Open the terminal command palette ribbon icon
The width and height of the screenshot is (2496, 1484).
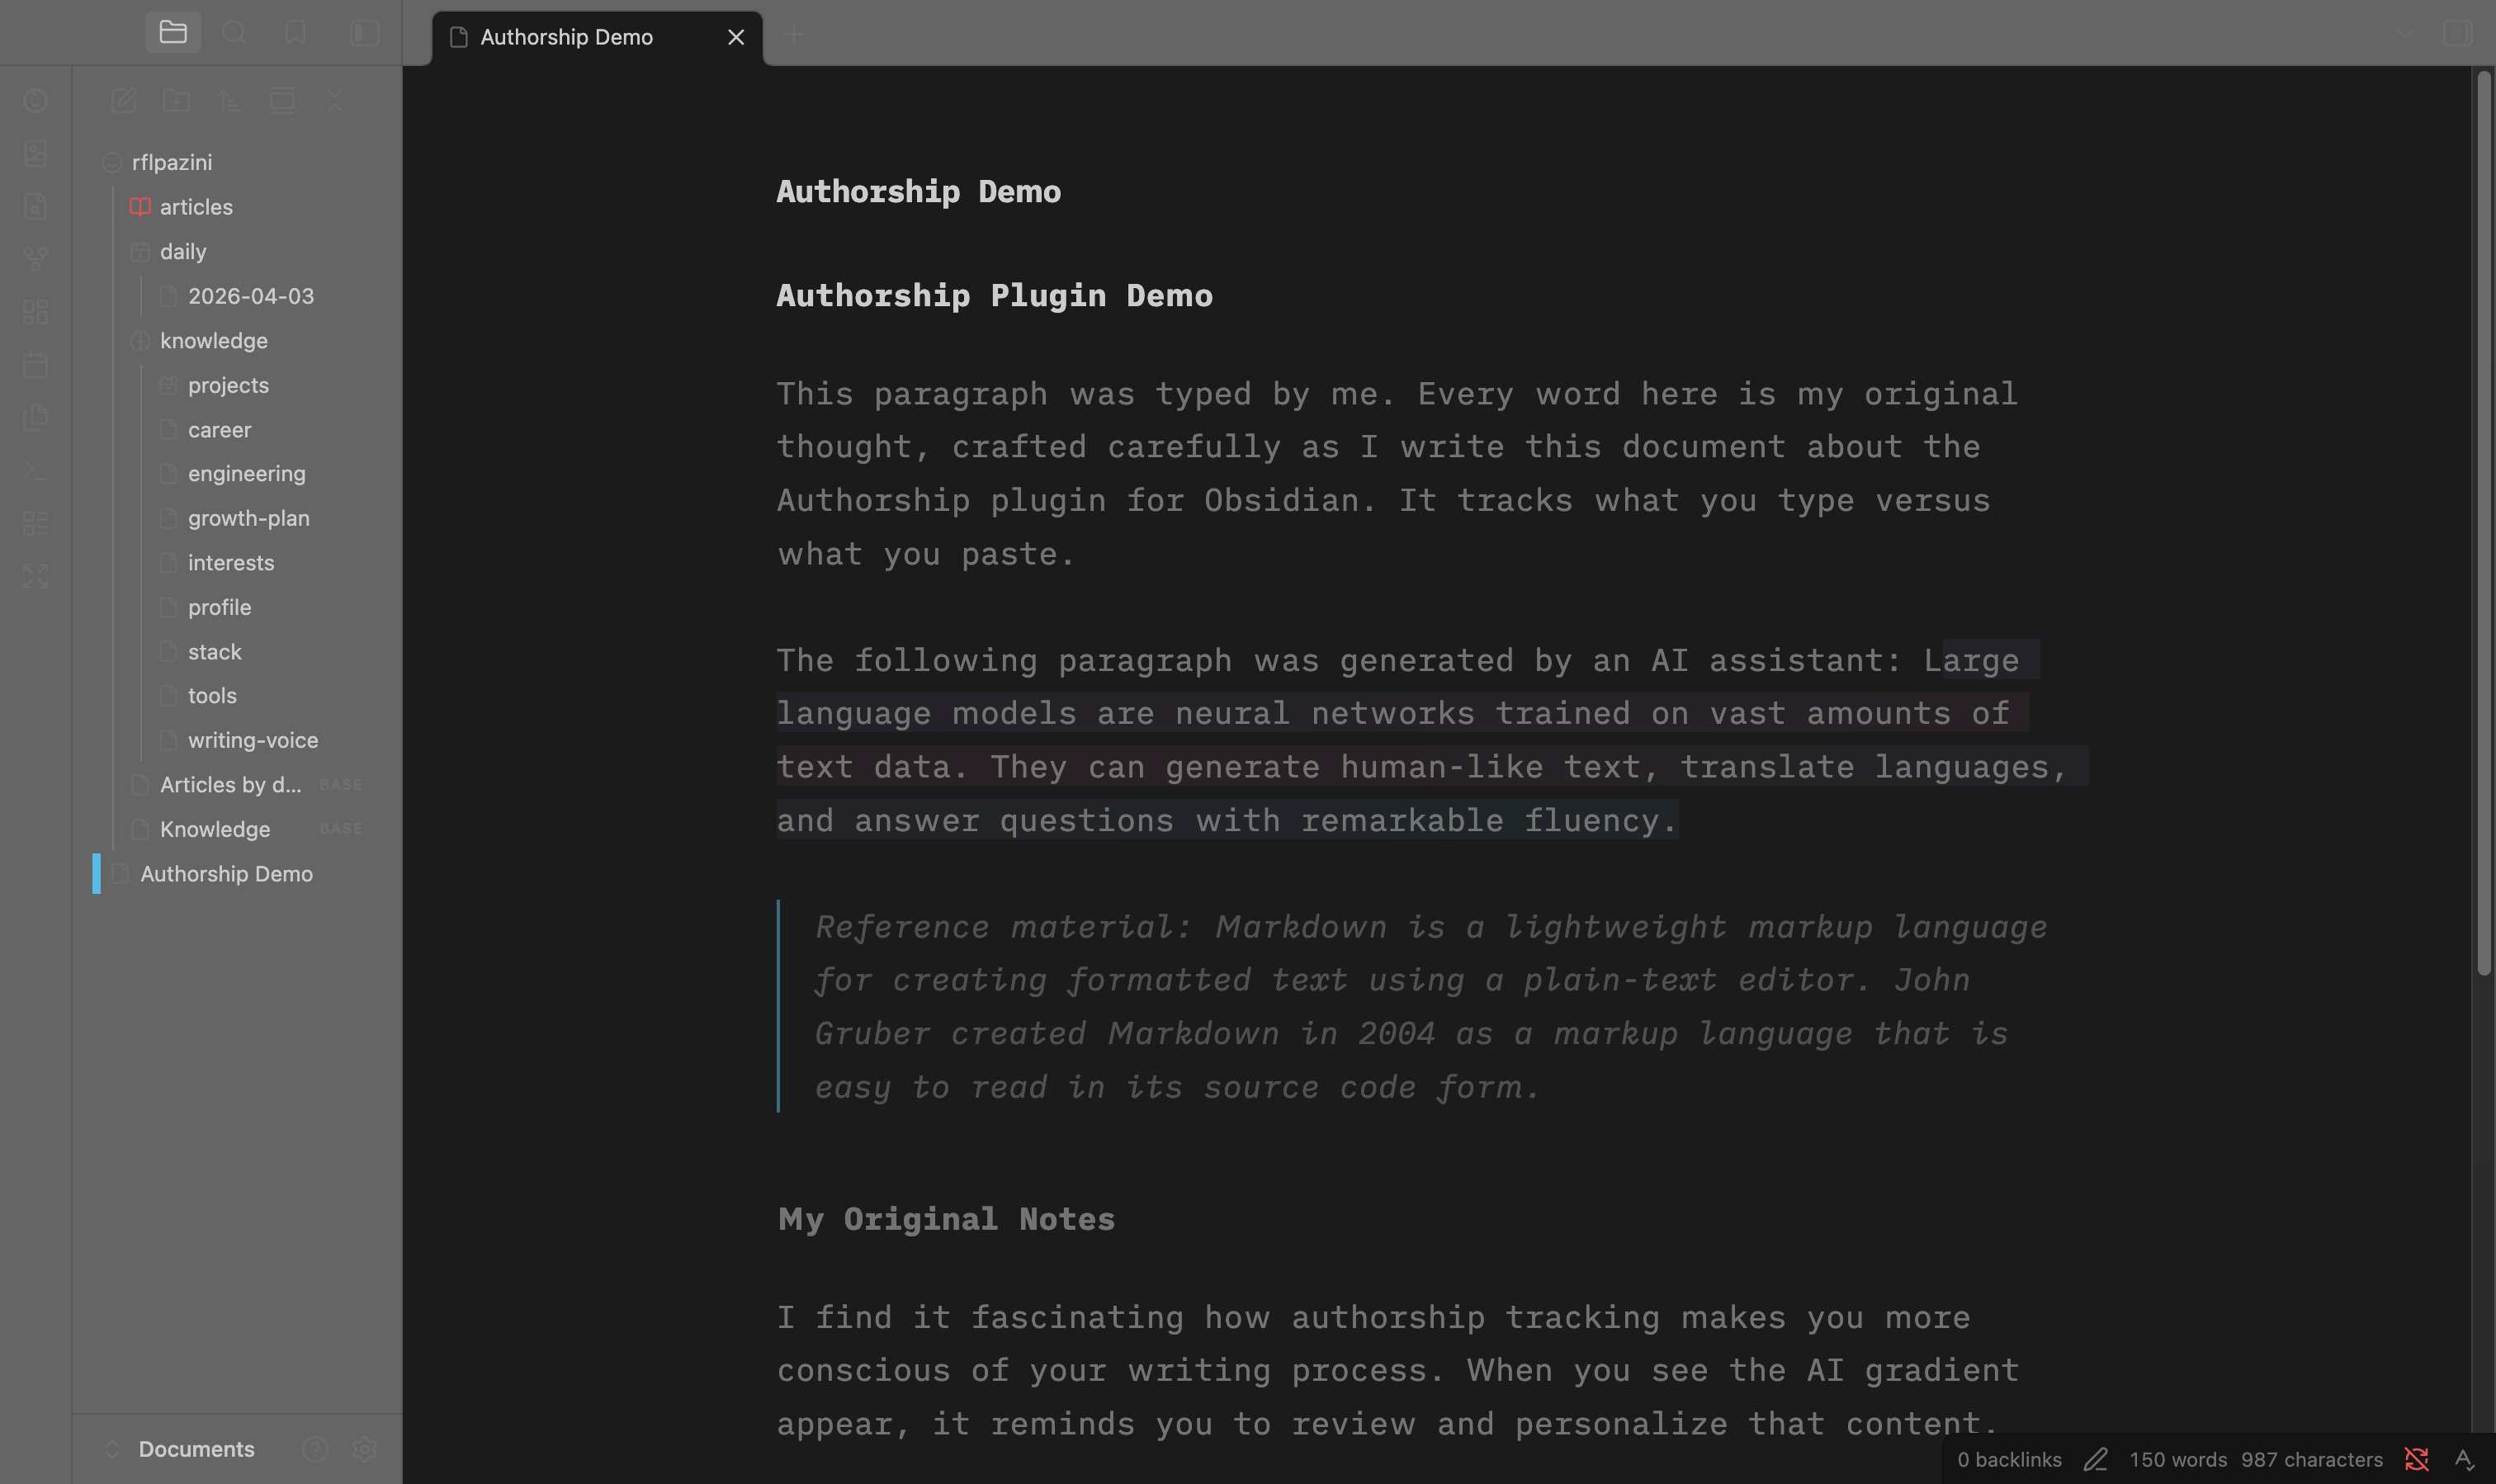36,470
